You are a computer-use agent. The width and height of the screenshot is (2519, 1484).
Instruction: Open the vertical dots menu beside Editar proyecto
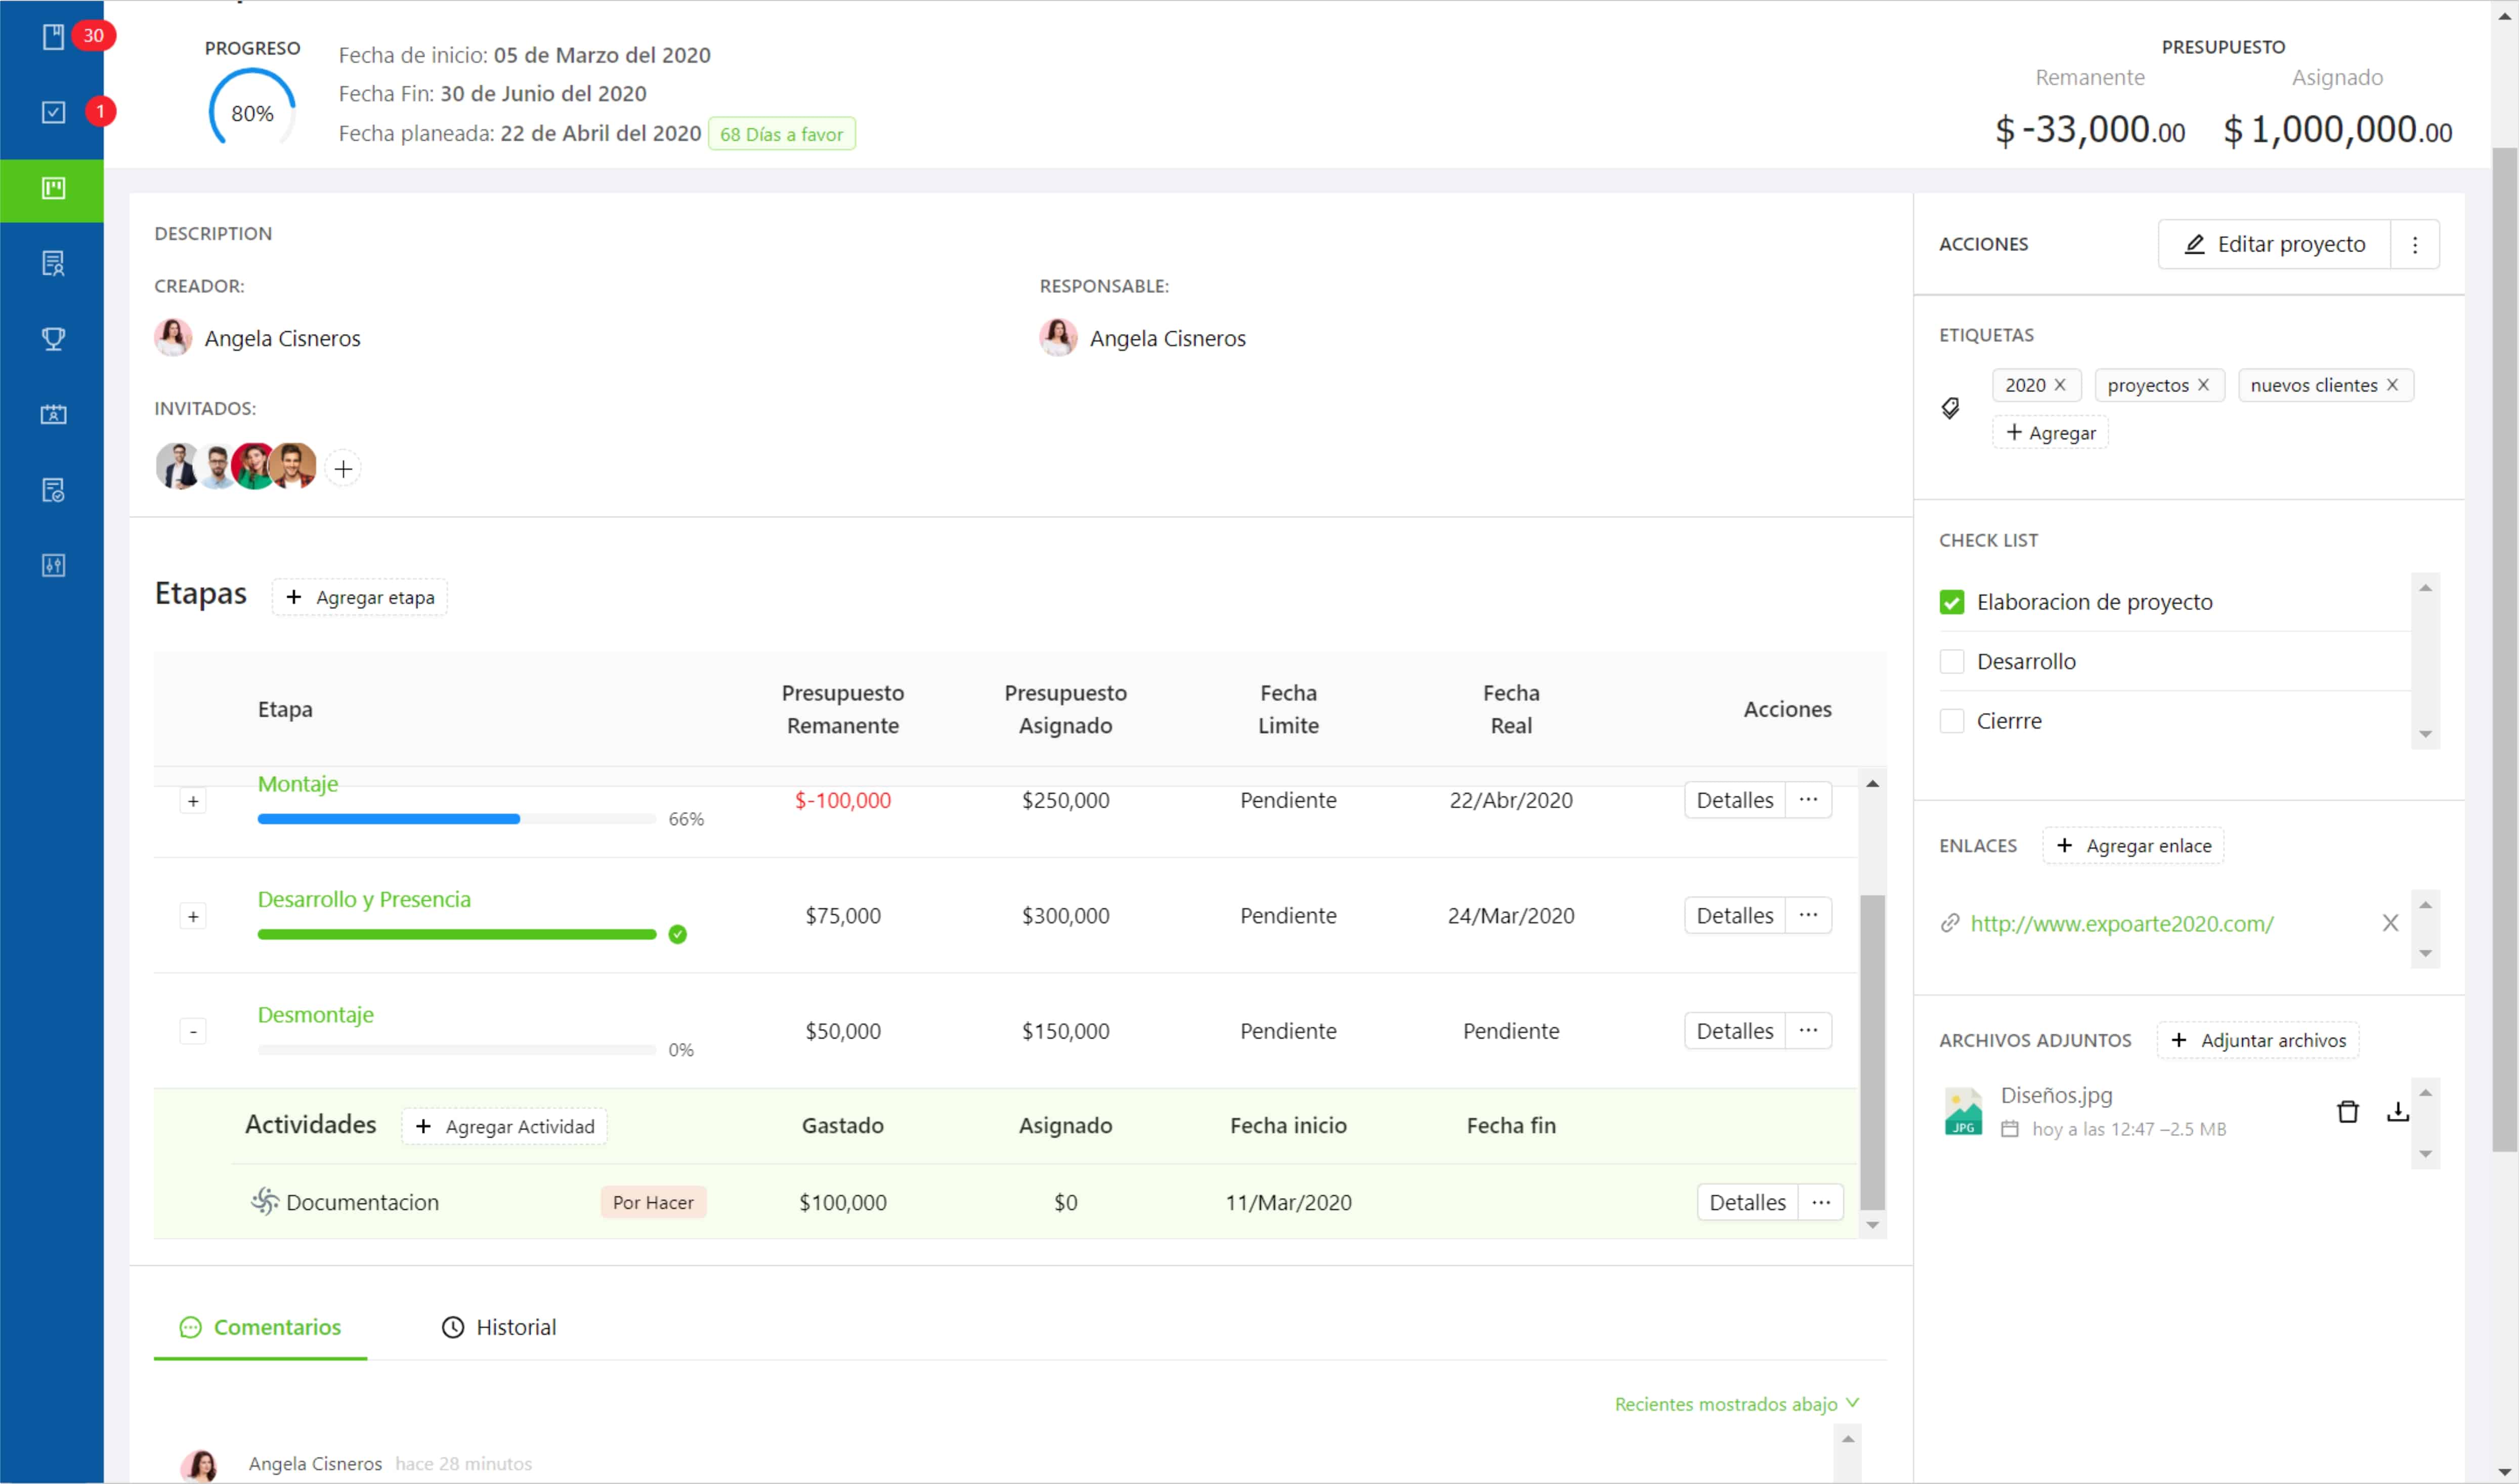click(2415, 245)
